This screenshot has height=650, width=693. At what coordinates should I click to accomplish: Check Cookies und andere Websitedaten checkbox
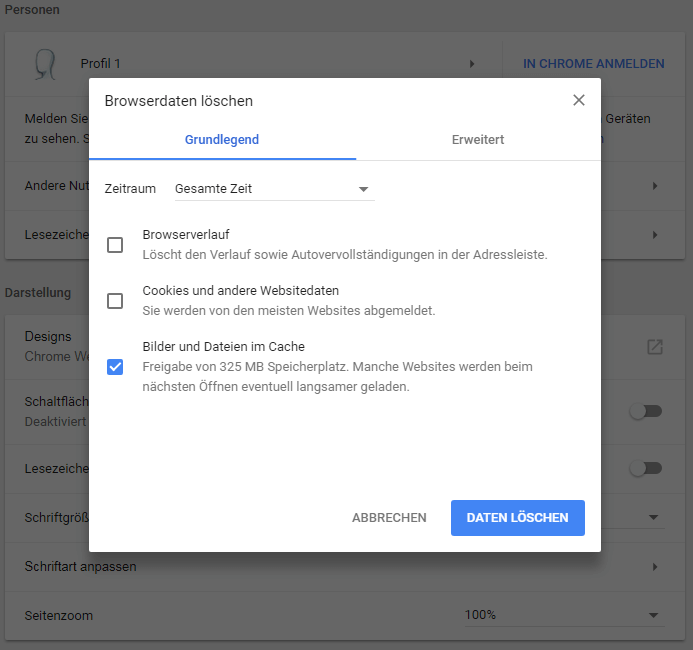tap(115, 301)
